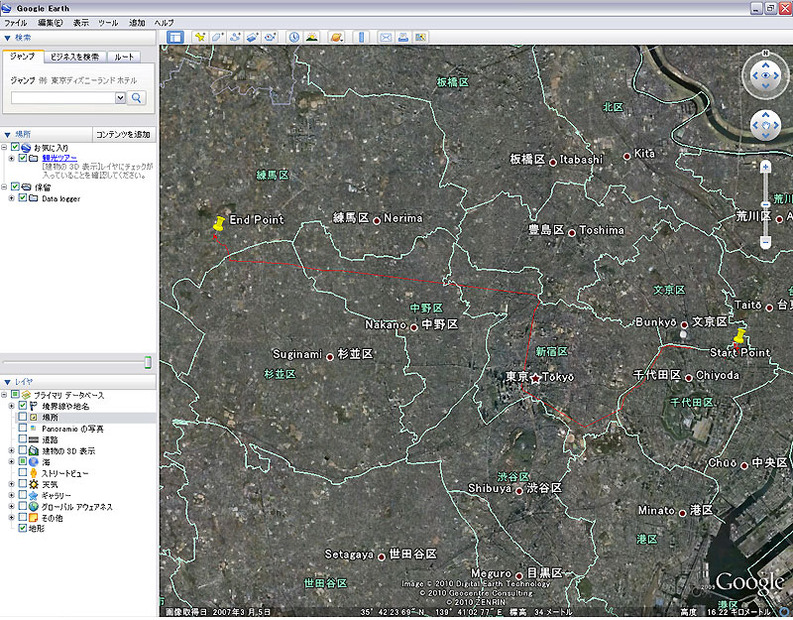The image size is (793, 620).
Task: Click the vertical zoom slider handle
Action: coord(765,205)
